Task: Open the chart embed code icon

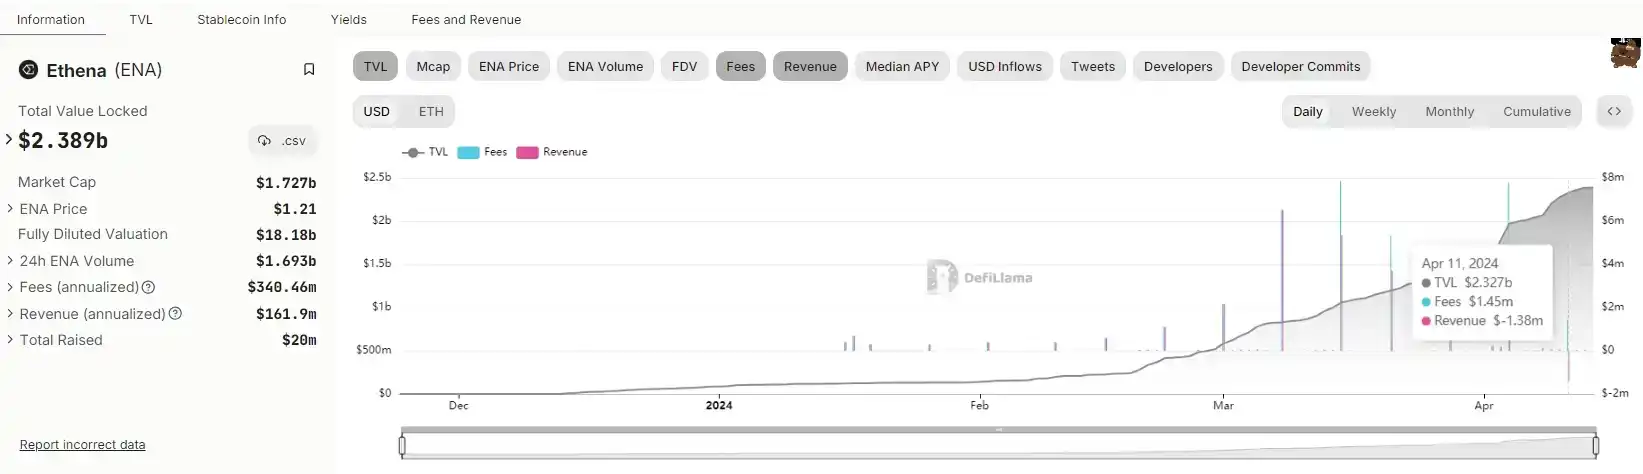Action: click(x=1614, y=112)
